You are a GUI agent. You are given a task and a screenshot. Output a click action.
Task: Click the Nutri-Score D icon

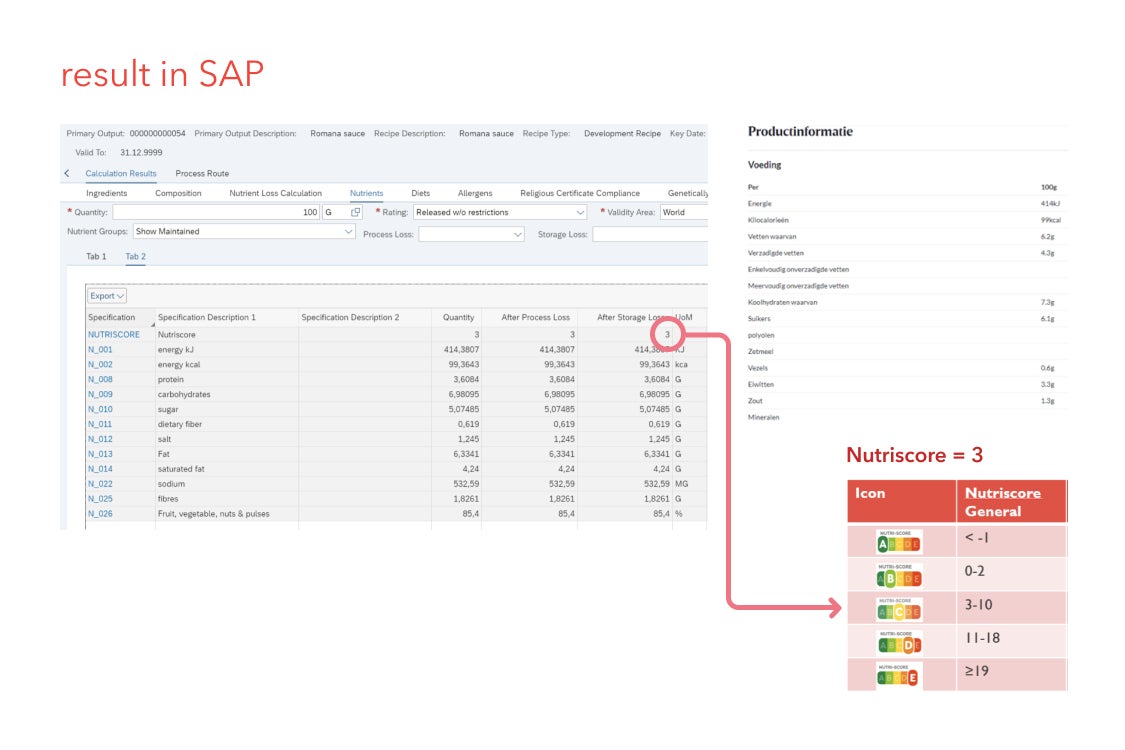[x=898, y=642]
